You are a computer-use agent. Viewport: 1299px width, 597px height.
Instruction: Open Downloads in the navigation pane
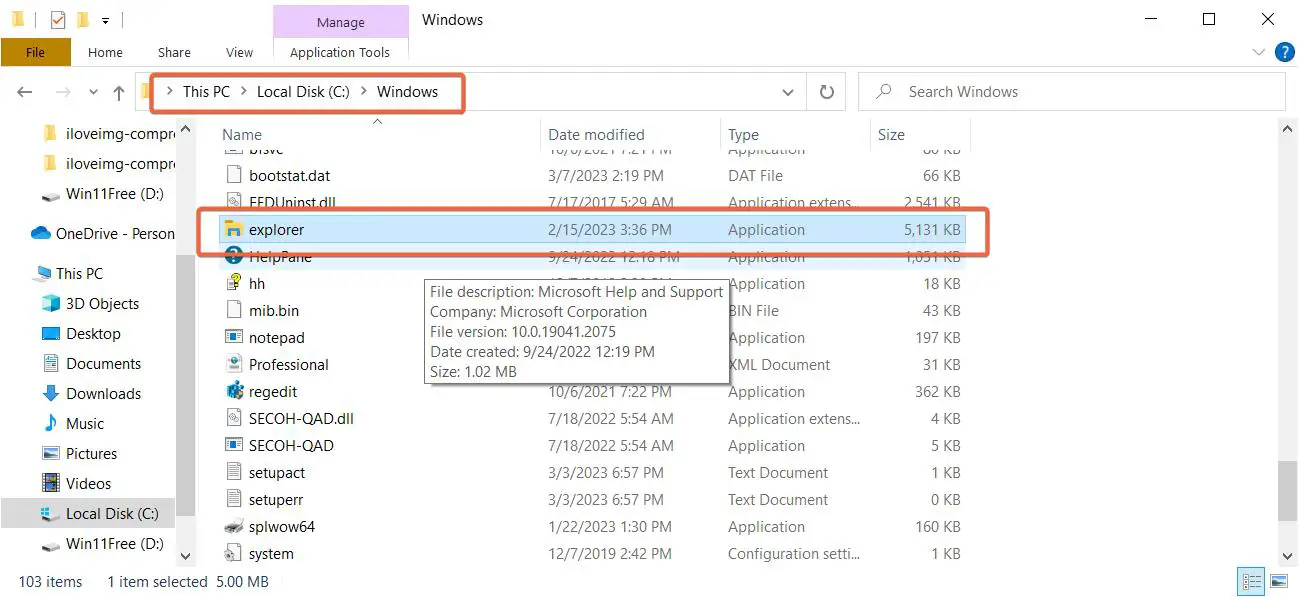pyautogui.click(x=91, y=393)
